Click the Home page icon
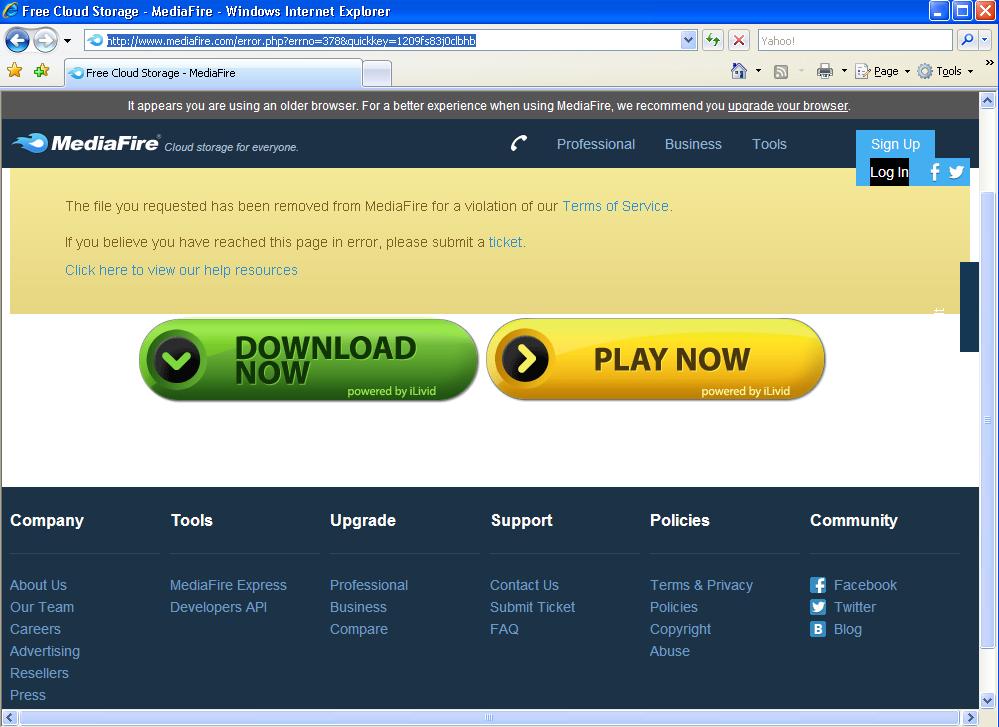The height and width of the screenshot is (727, 999). tap(739, 71)
